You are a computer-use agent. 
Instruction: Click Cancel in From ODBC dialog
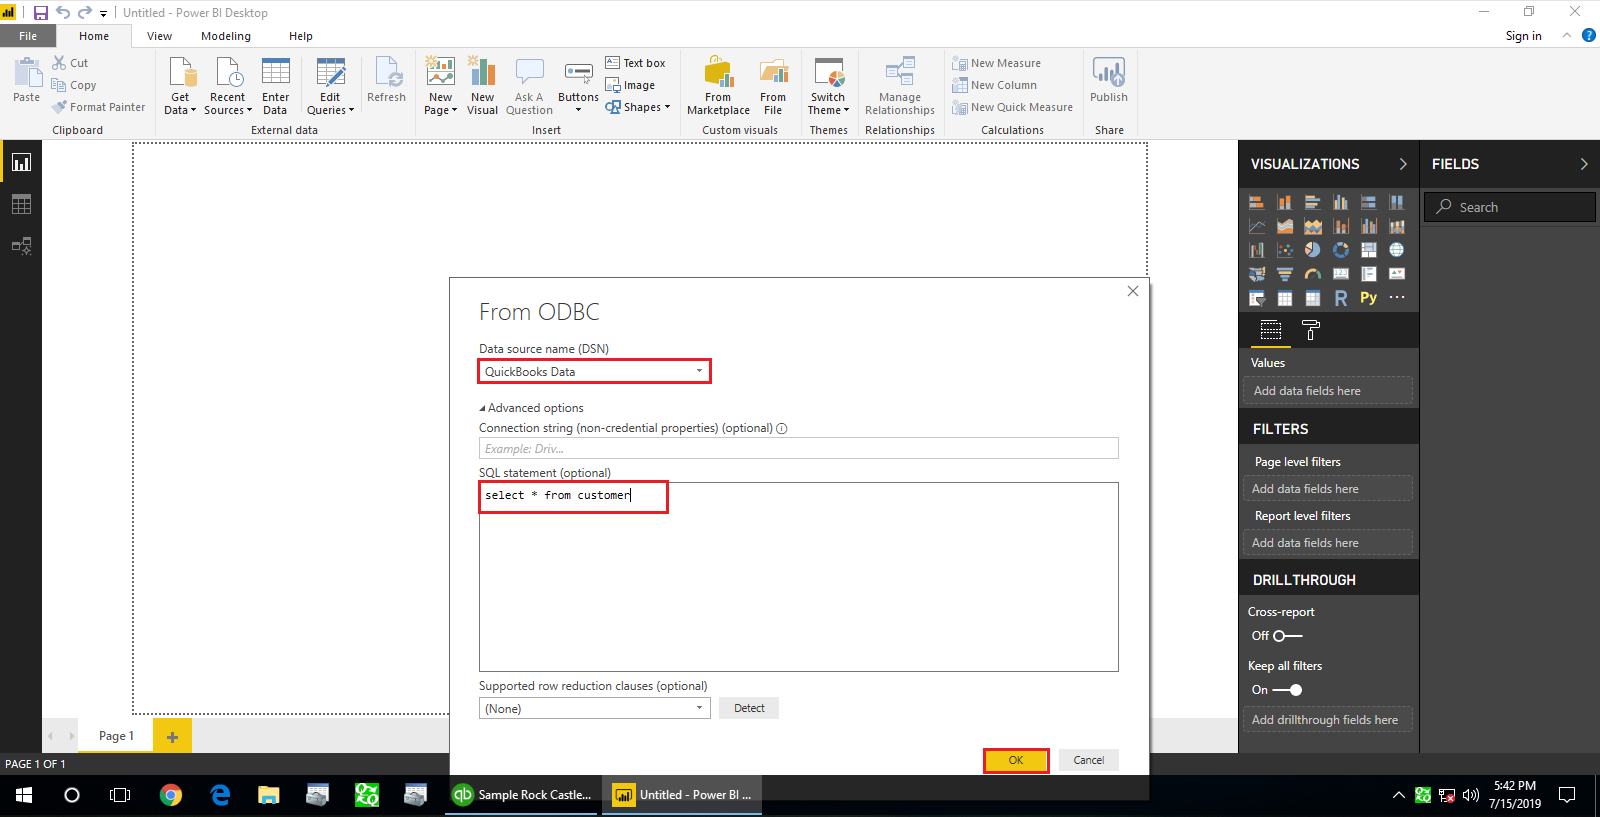(1089, 760)
